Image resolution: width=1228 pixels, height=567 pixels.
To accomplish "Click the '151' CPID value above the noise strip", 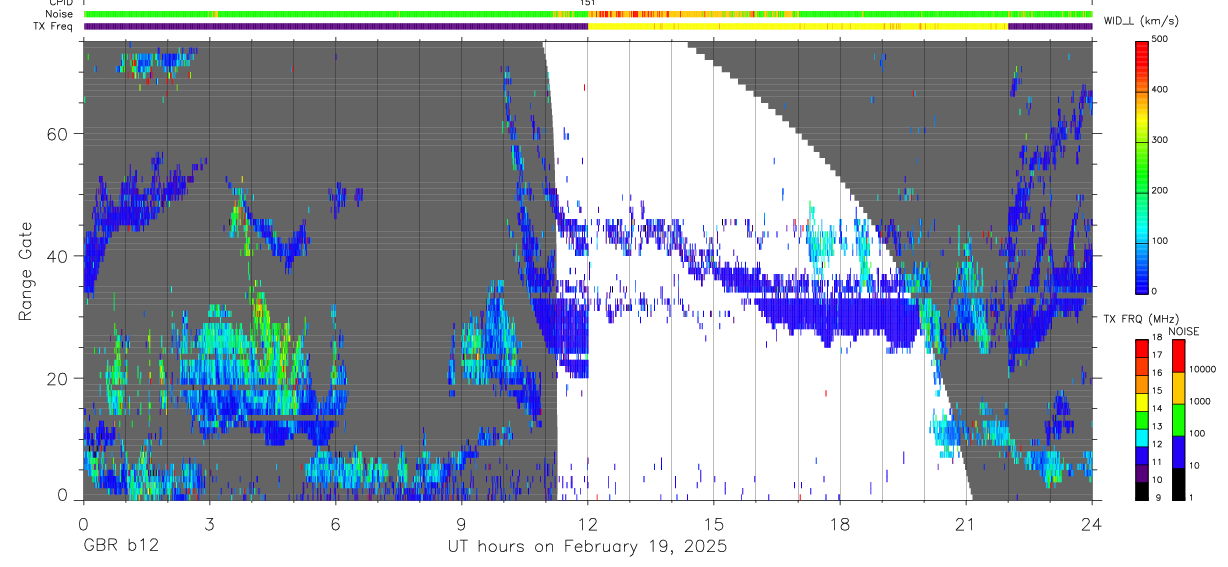I will 588,4.
